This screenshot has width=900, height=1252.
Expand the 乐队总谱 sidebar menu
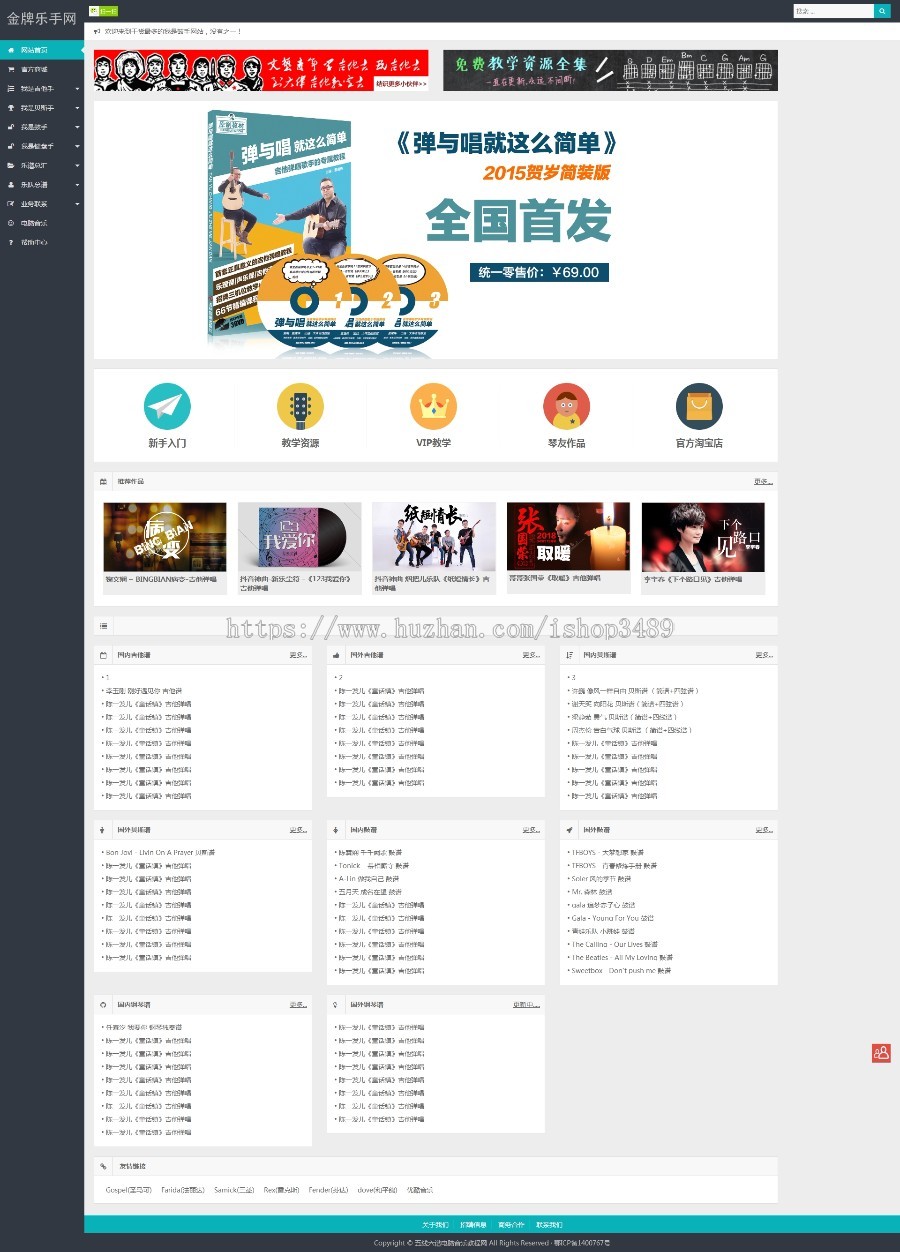[x=40, y=184]
